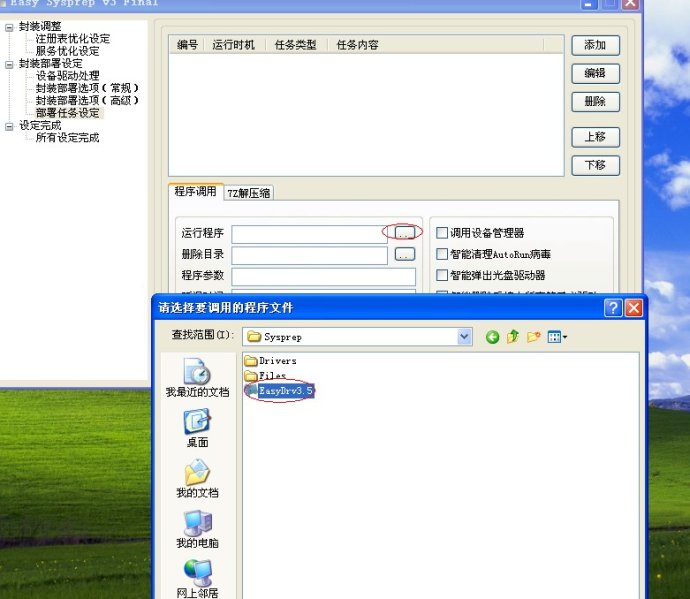
Task: Go back using the green arrow icon
Action: click(x=492, y=337)
